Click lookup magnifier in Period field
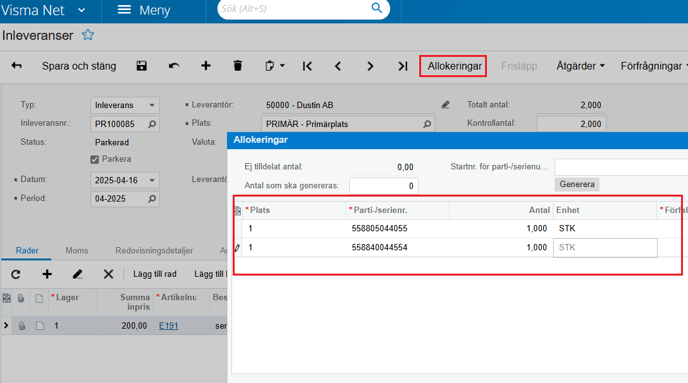The width and height of the screenshot is (688, 383). [x=152, y=199]
